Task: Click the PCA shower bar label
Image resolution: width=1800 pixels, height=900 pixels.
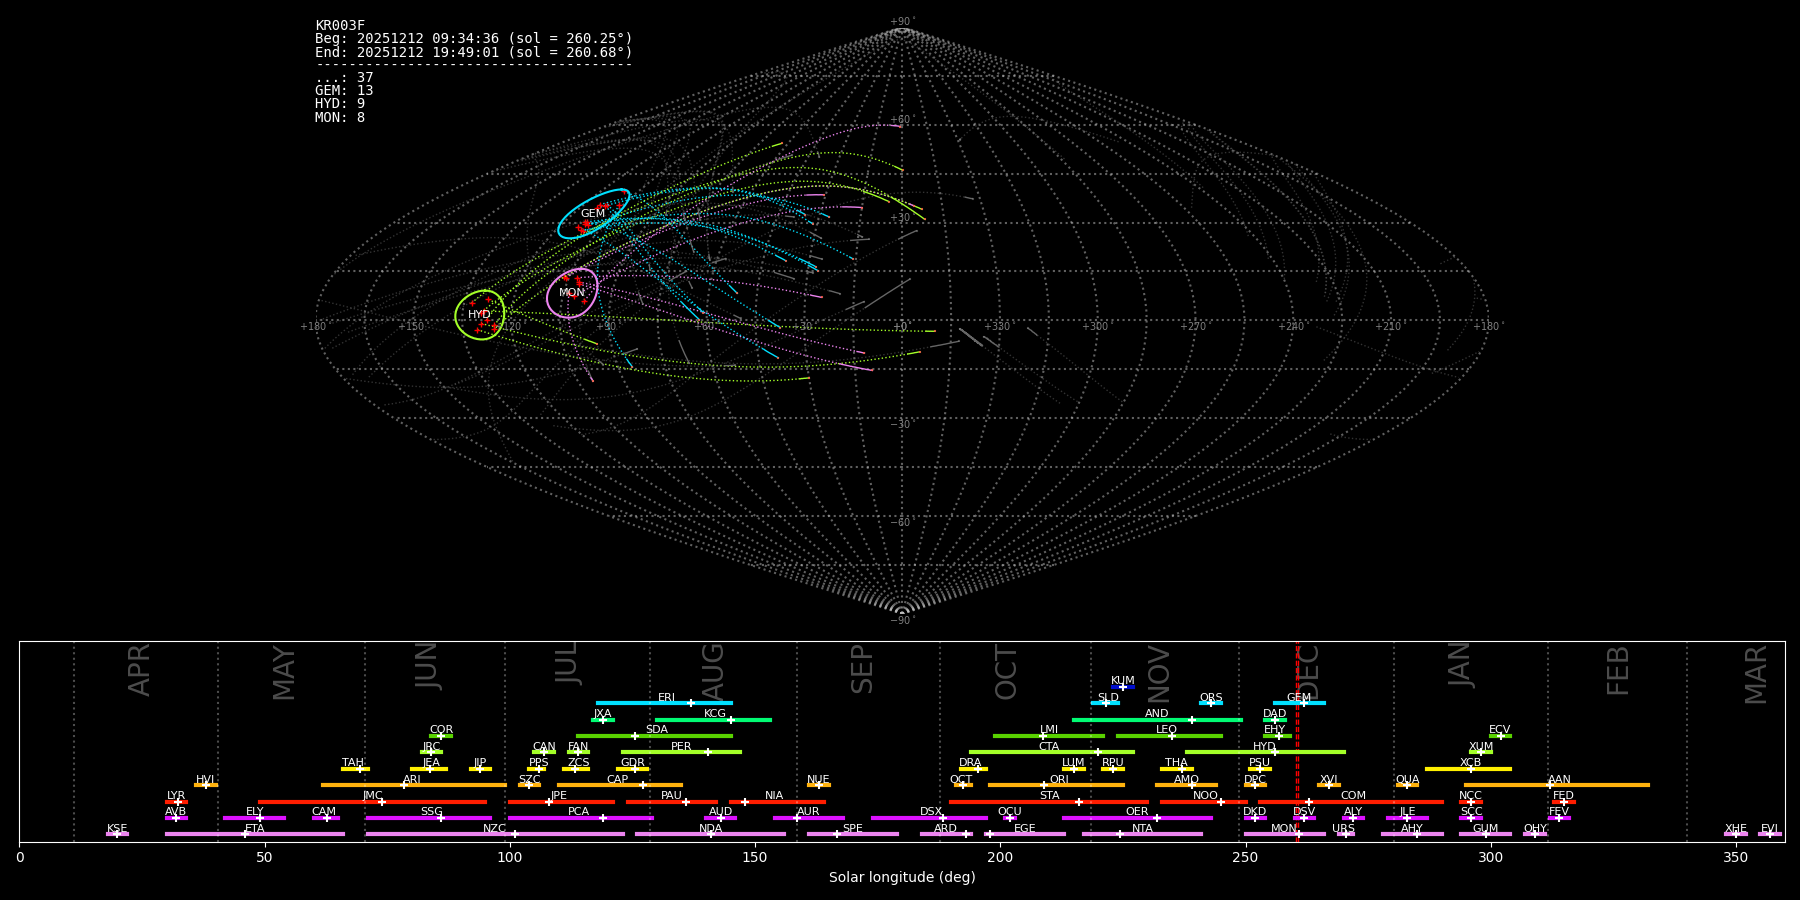Action: click(x=578, y=812)
